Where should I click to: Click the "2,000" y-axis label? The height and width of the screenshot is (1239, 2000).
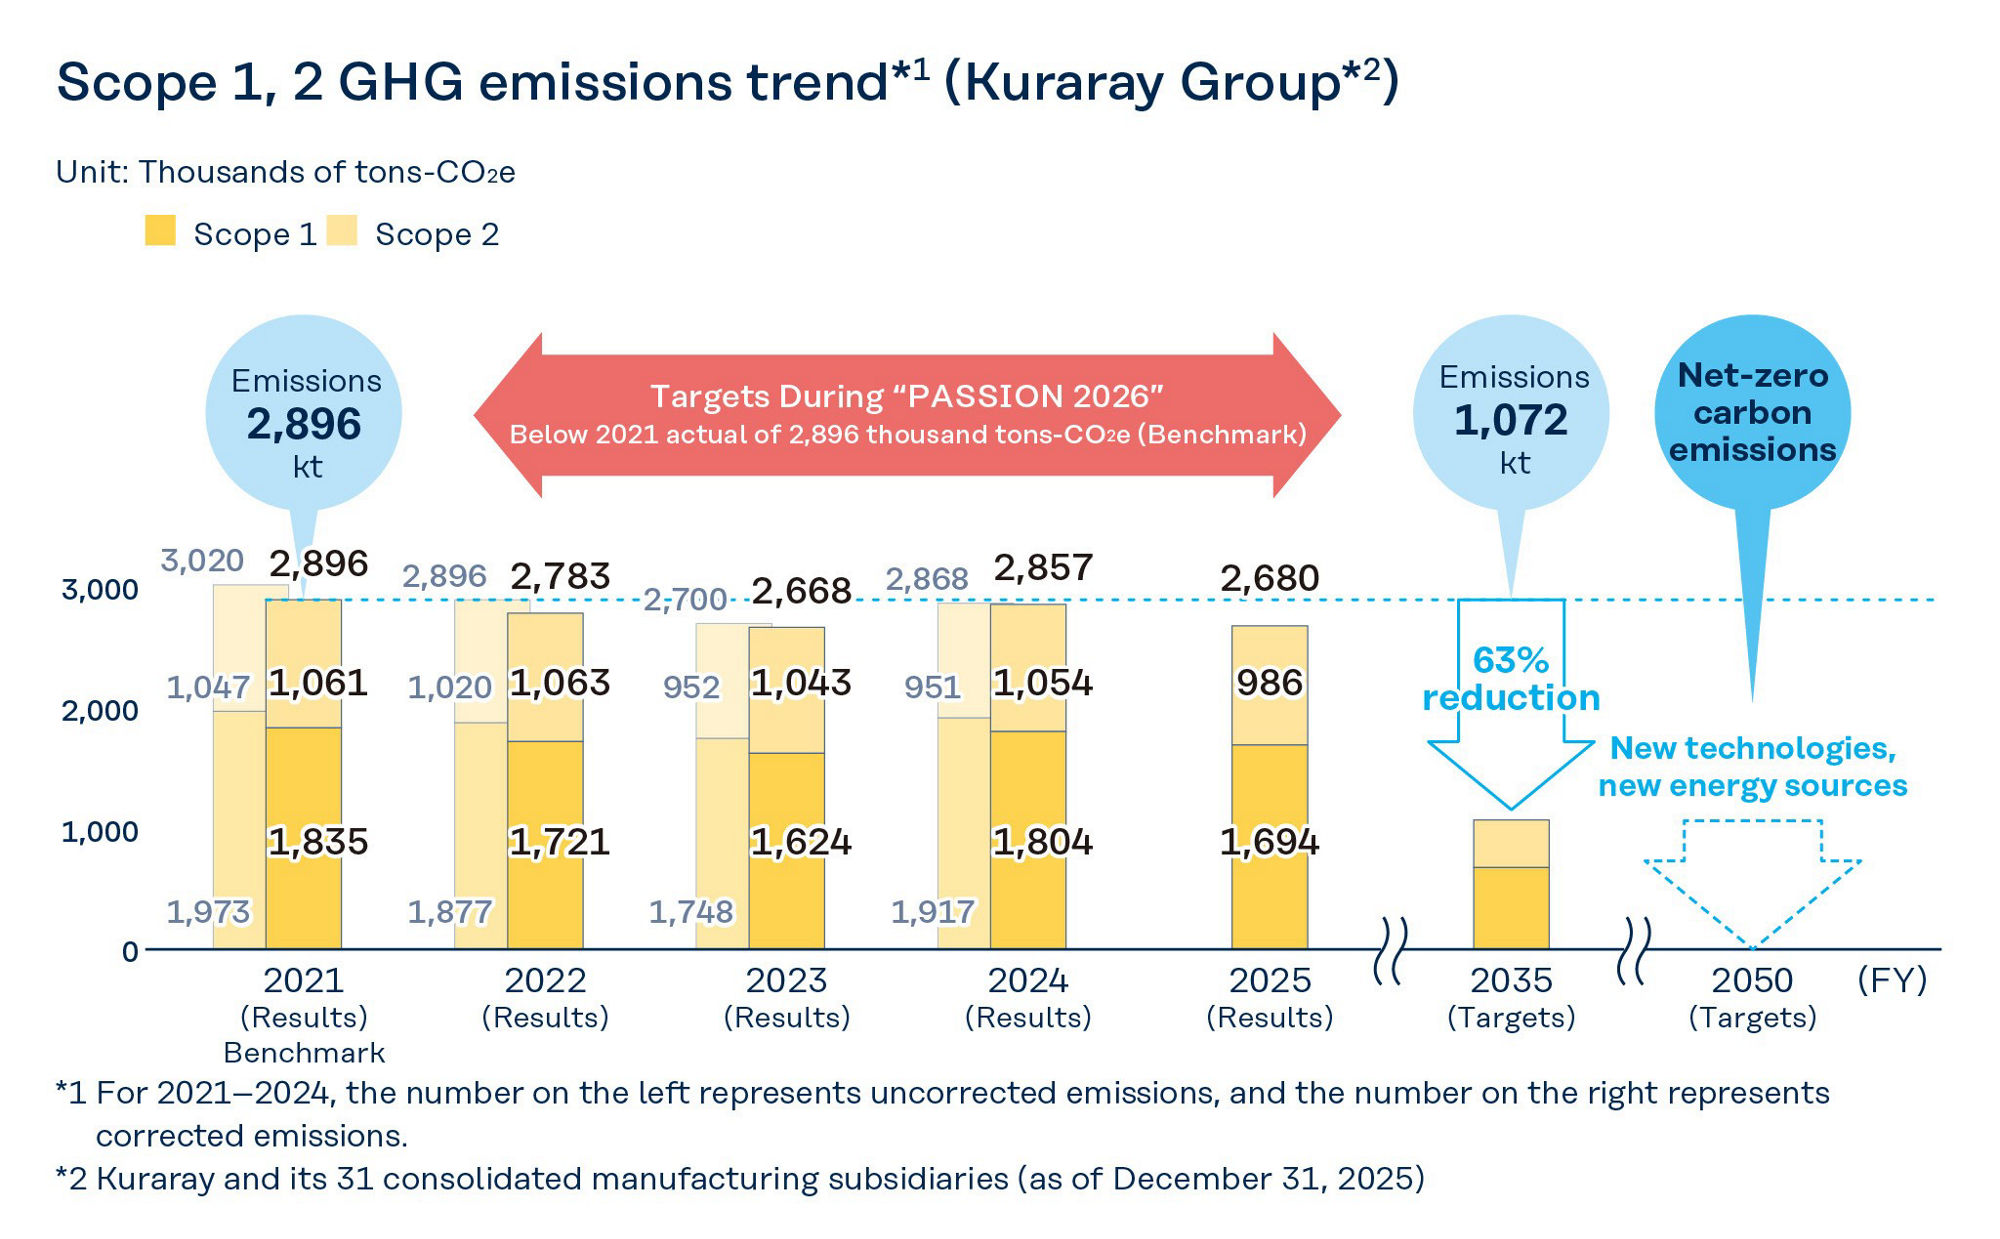[x=100, y=711]
